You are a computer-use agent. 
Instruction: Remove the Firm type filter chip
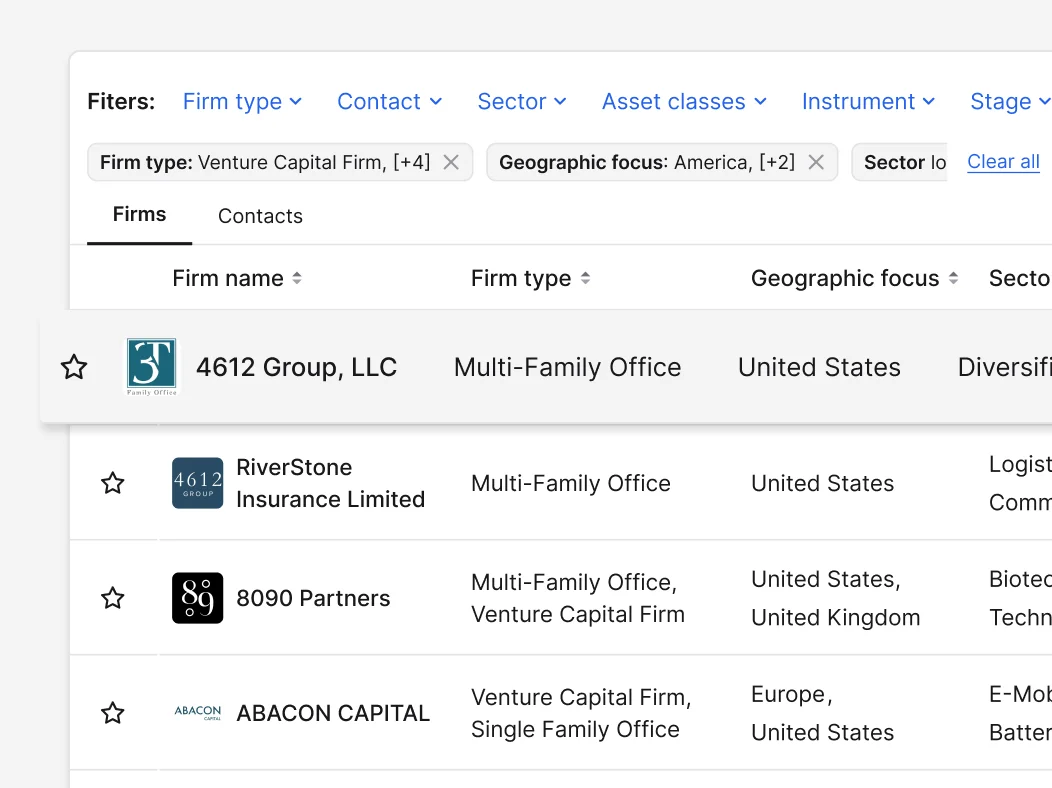(x=451, y=162)
